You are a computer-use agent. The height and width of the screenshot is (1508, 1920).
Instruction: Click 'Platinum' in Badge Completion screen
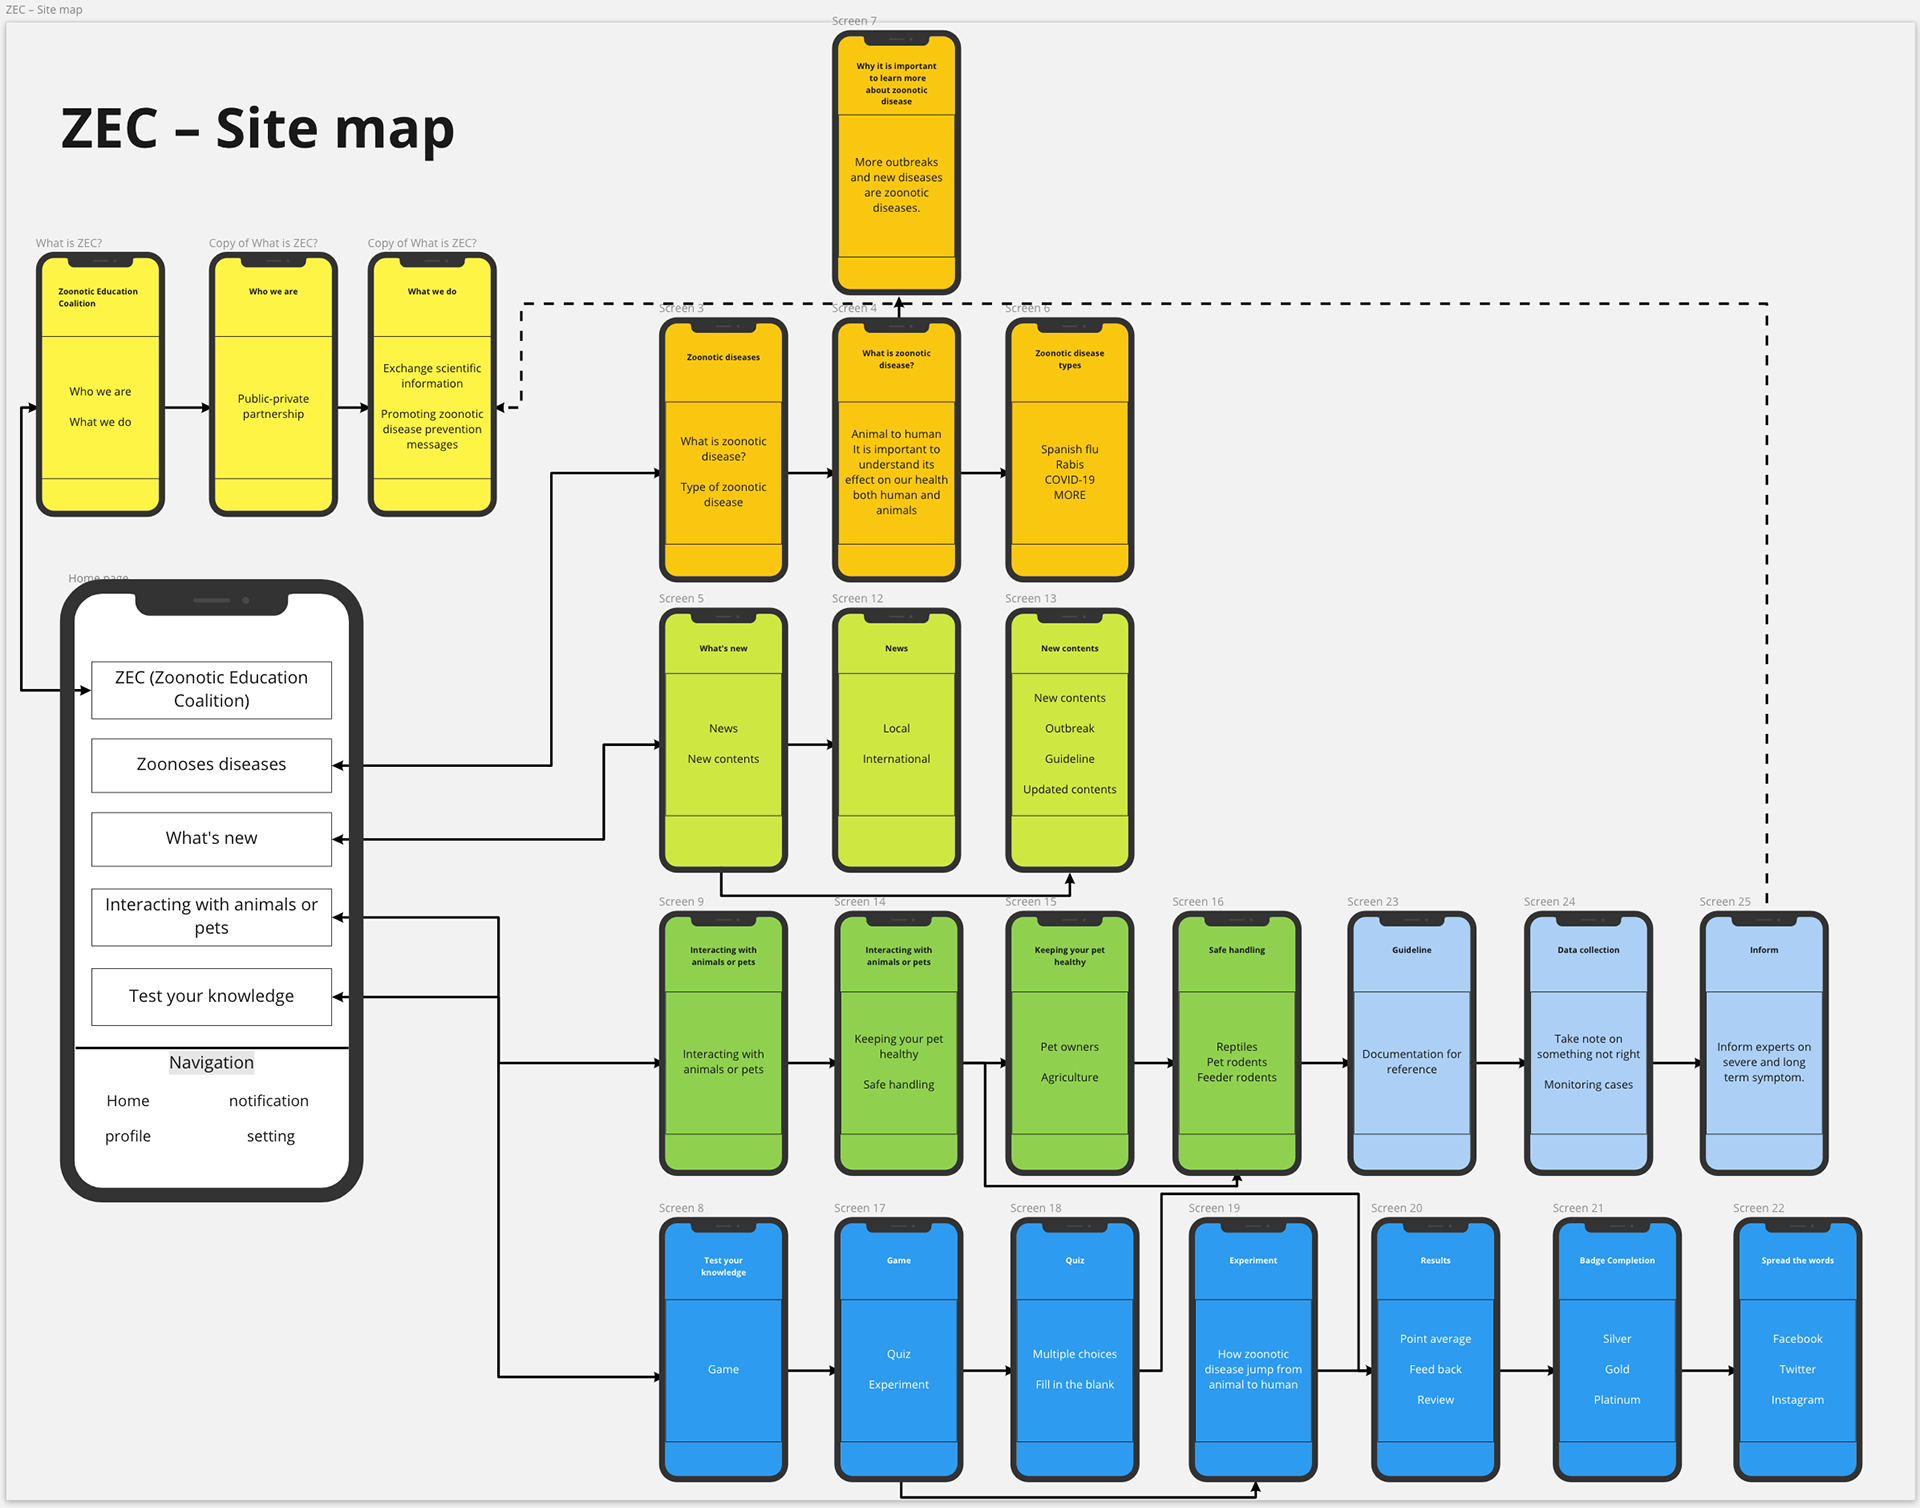(1617, 1400)
